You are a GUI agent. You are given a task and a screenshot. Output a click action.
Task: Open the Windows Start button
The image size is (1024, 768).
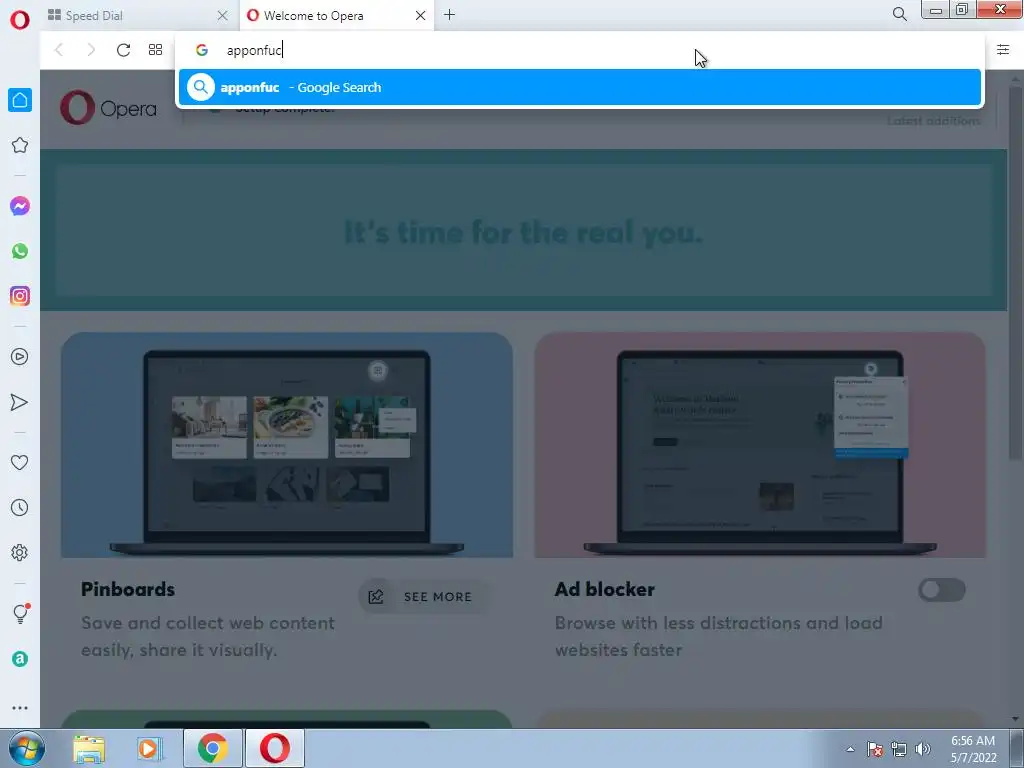coord(26,748)
